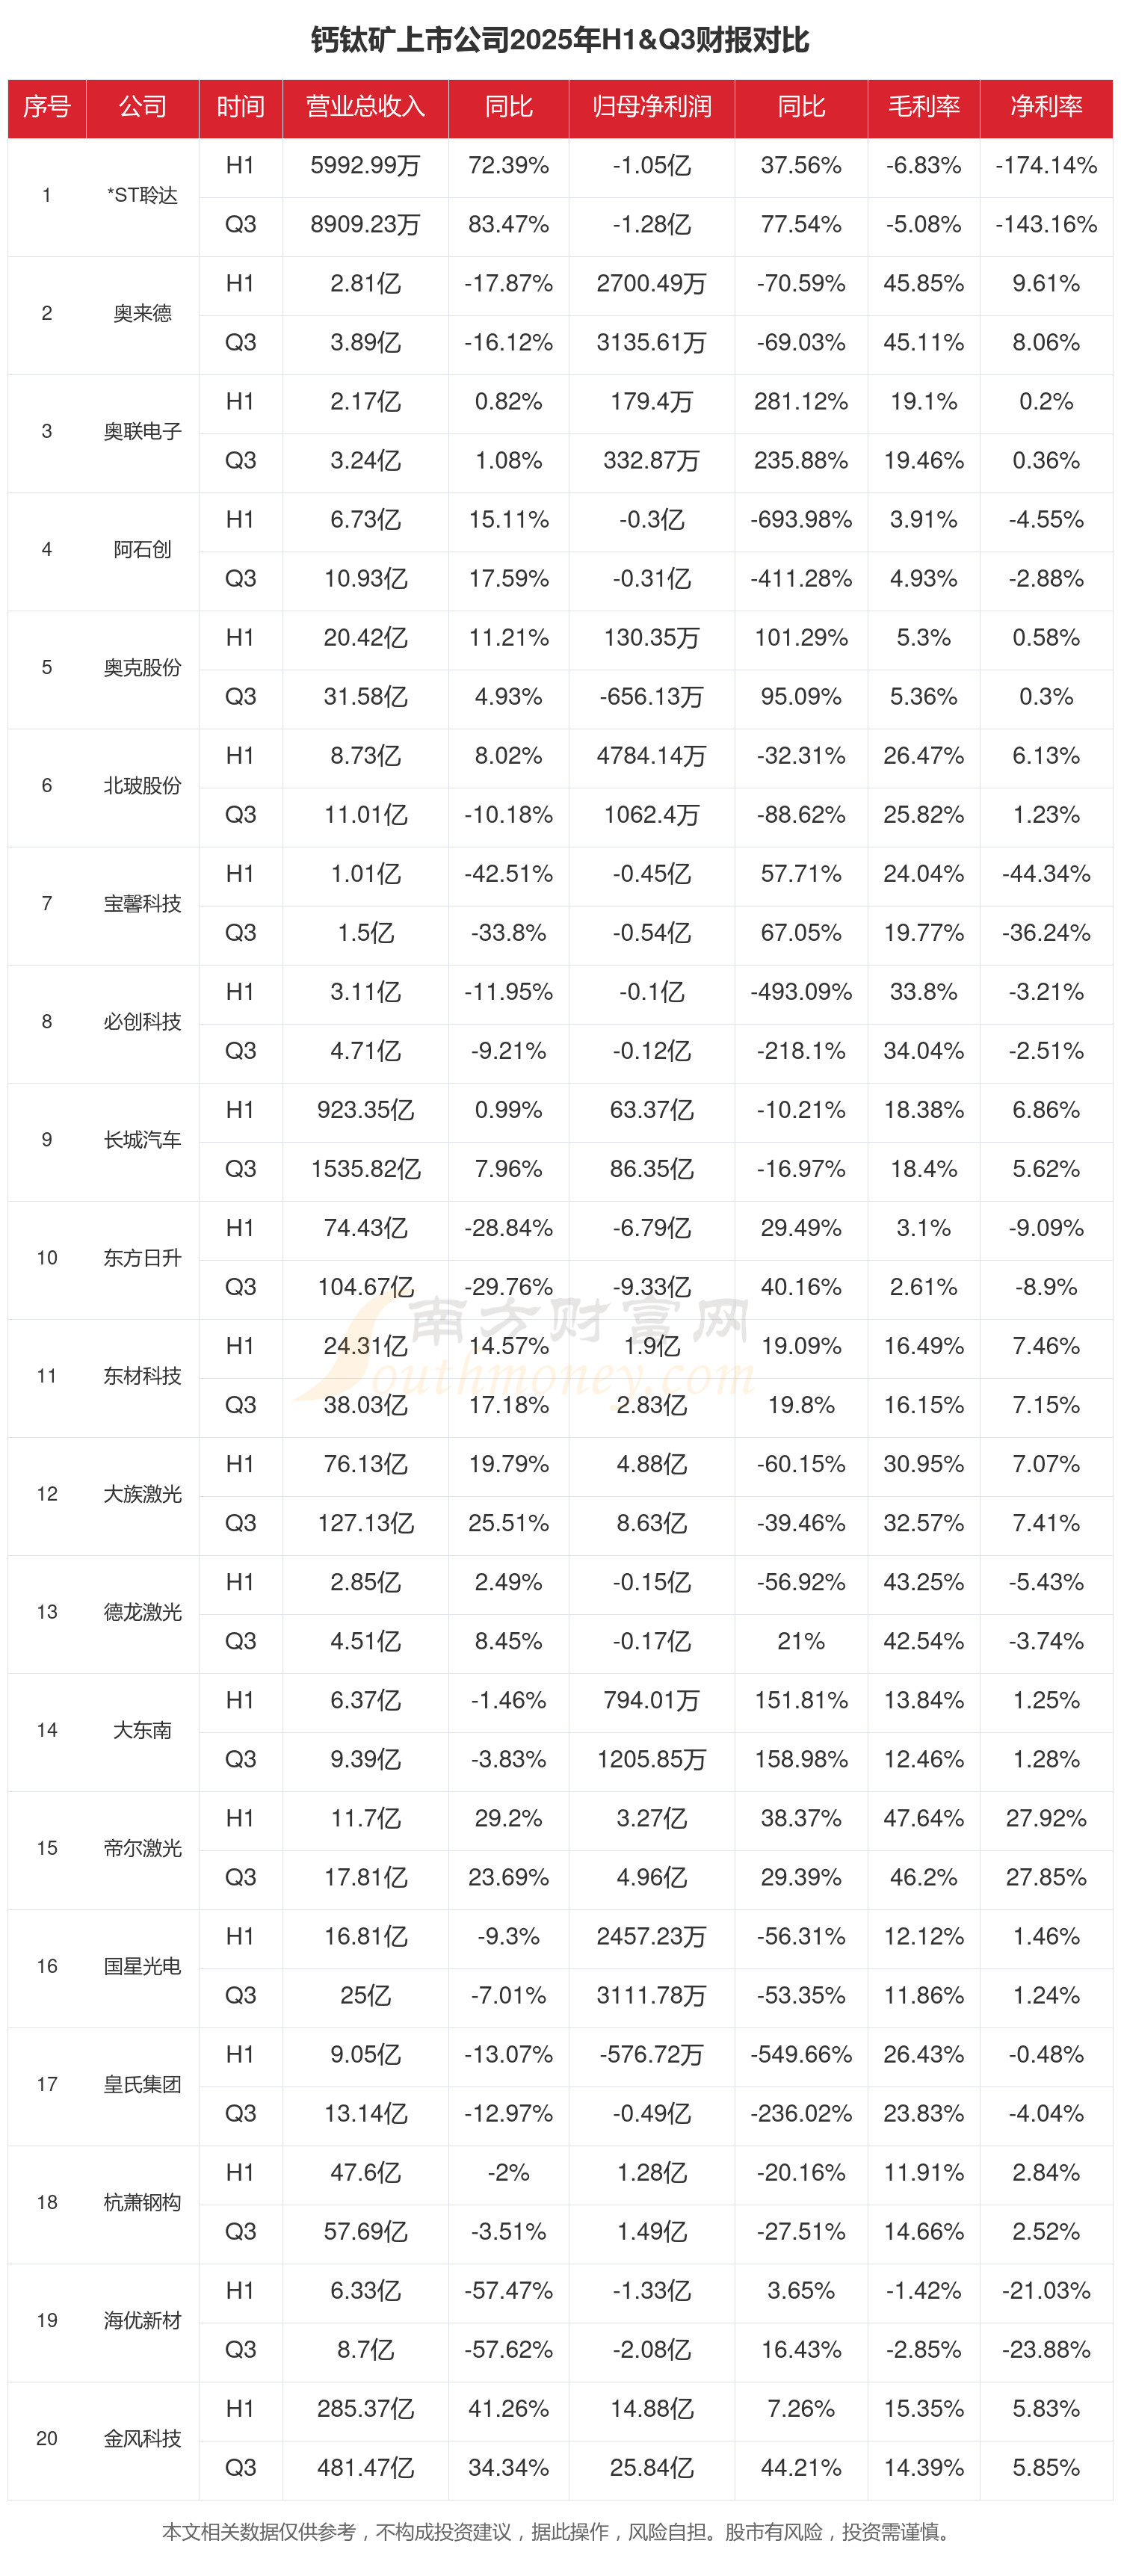Select the 毛利率 column header
The height and width of the screenshot is (2576, 1121).
coord(923,107)
